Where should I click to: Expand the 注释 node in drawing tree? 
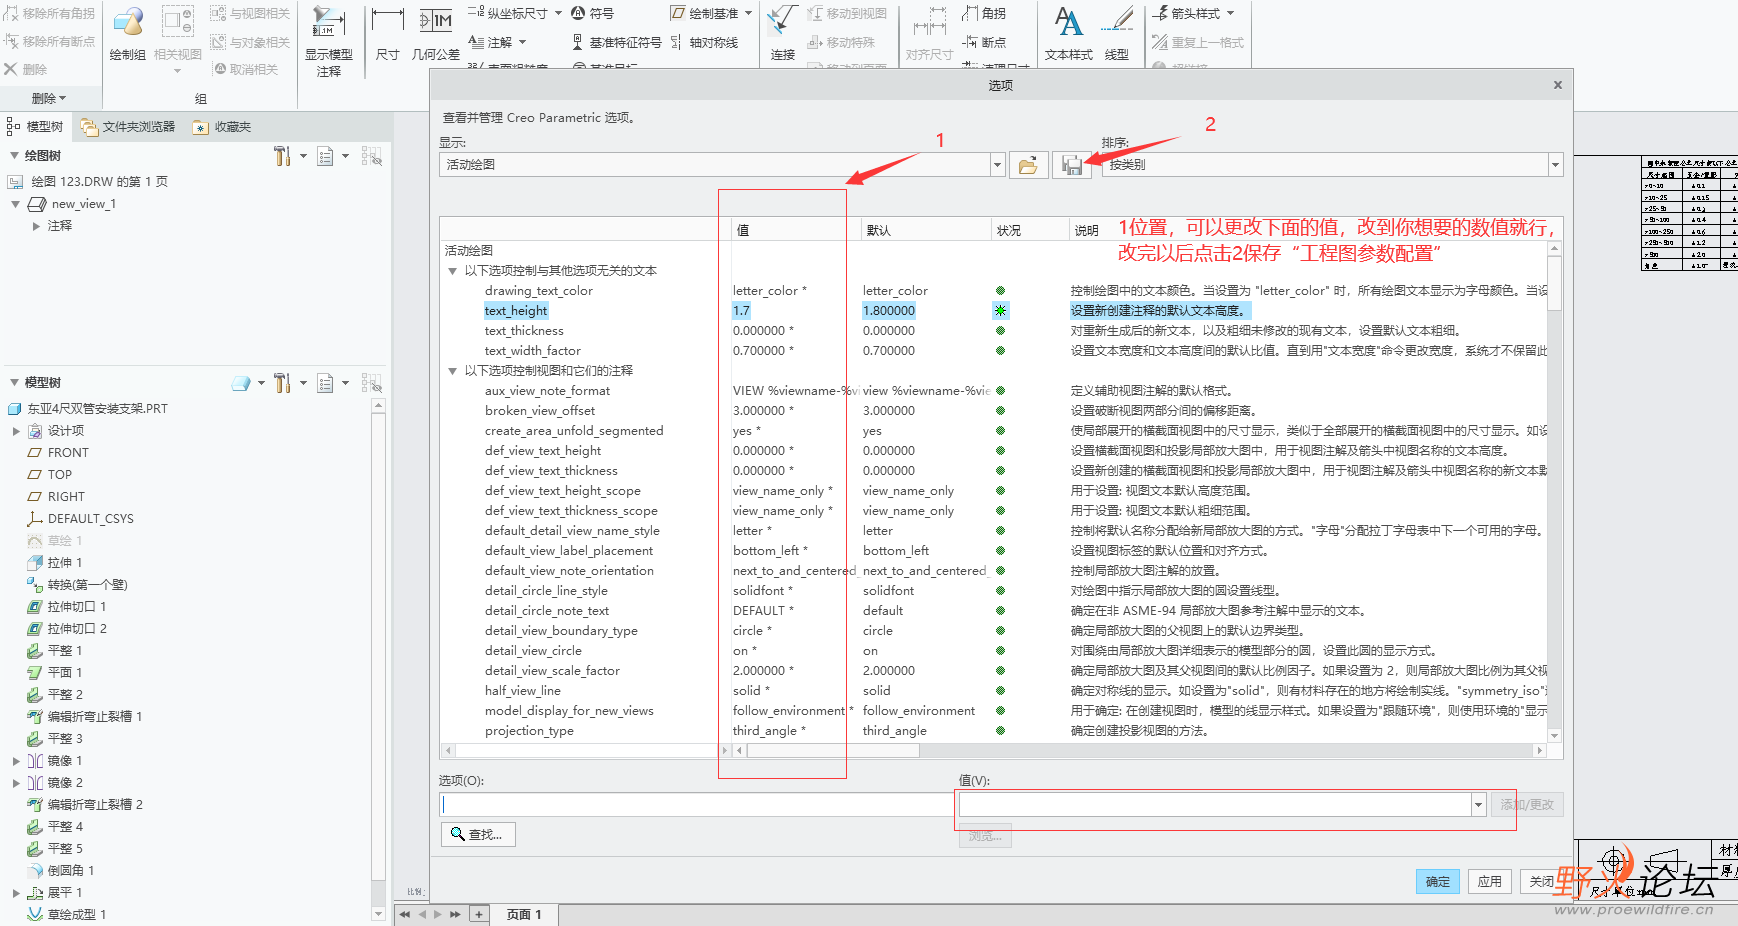click(37, 226)
